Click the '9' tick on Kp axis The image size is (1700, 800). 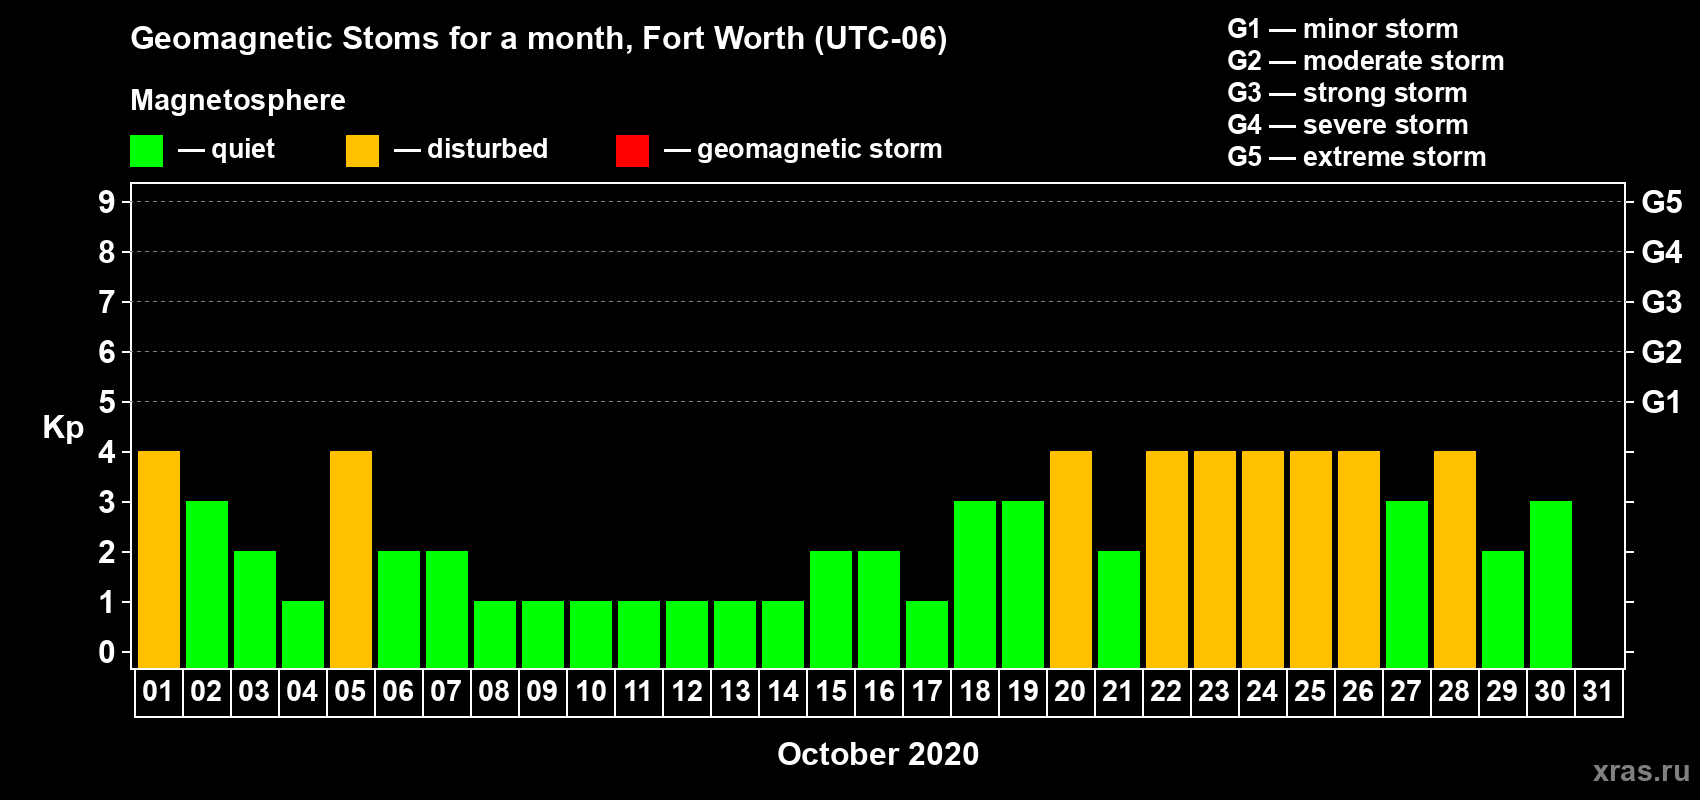tap(107, 202)
